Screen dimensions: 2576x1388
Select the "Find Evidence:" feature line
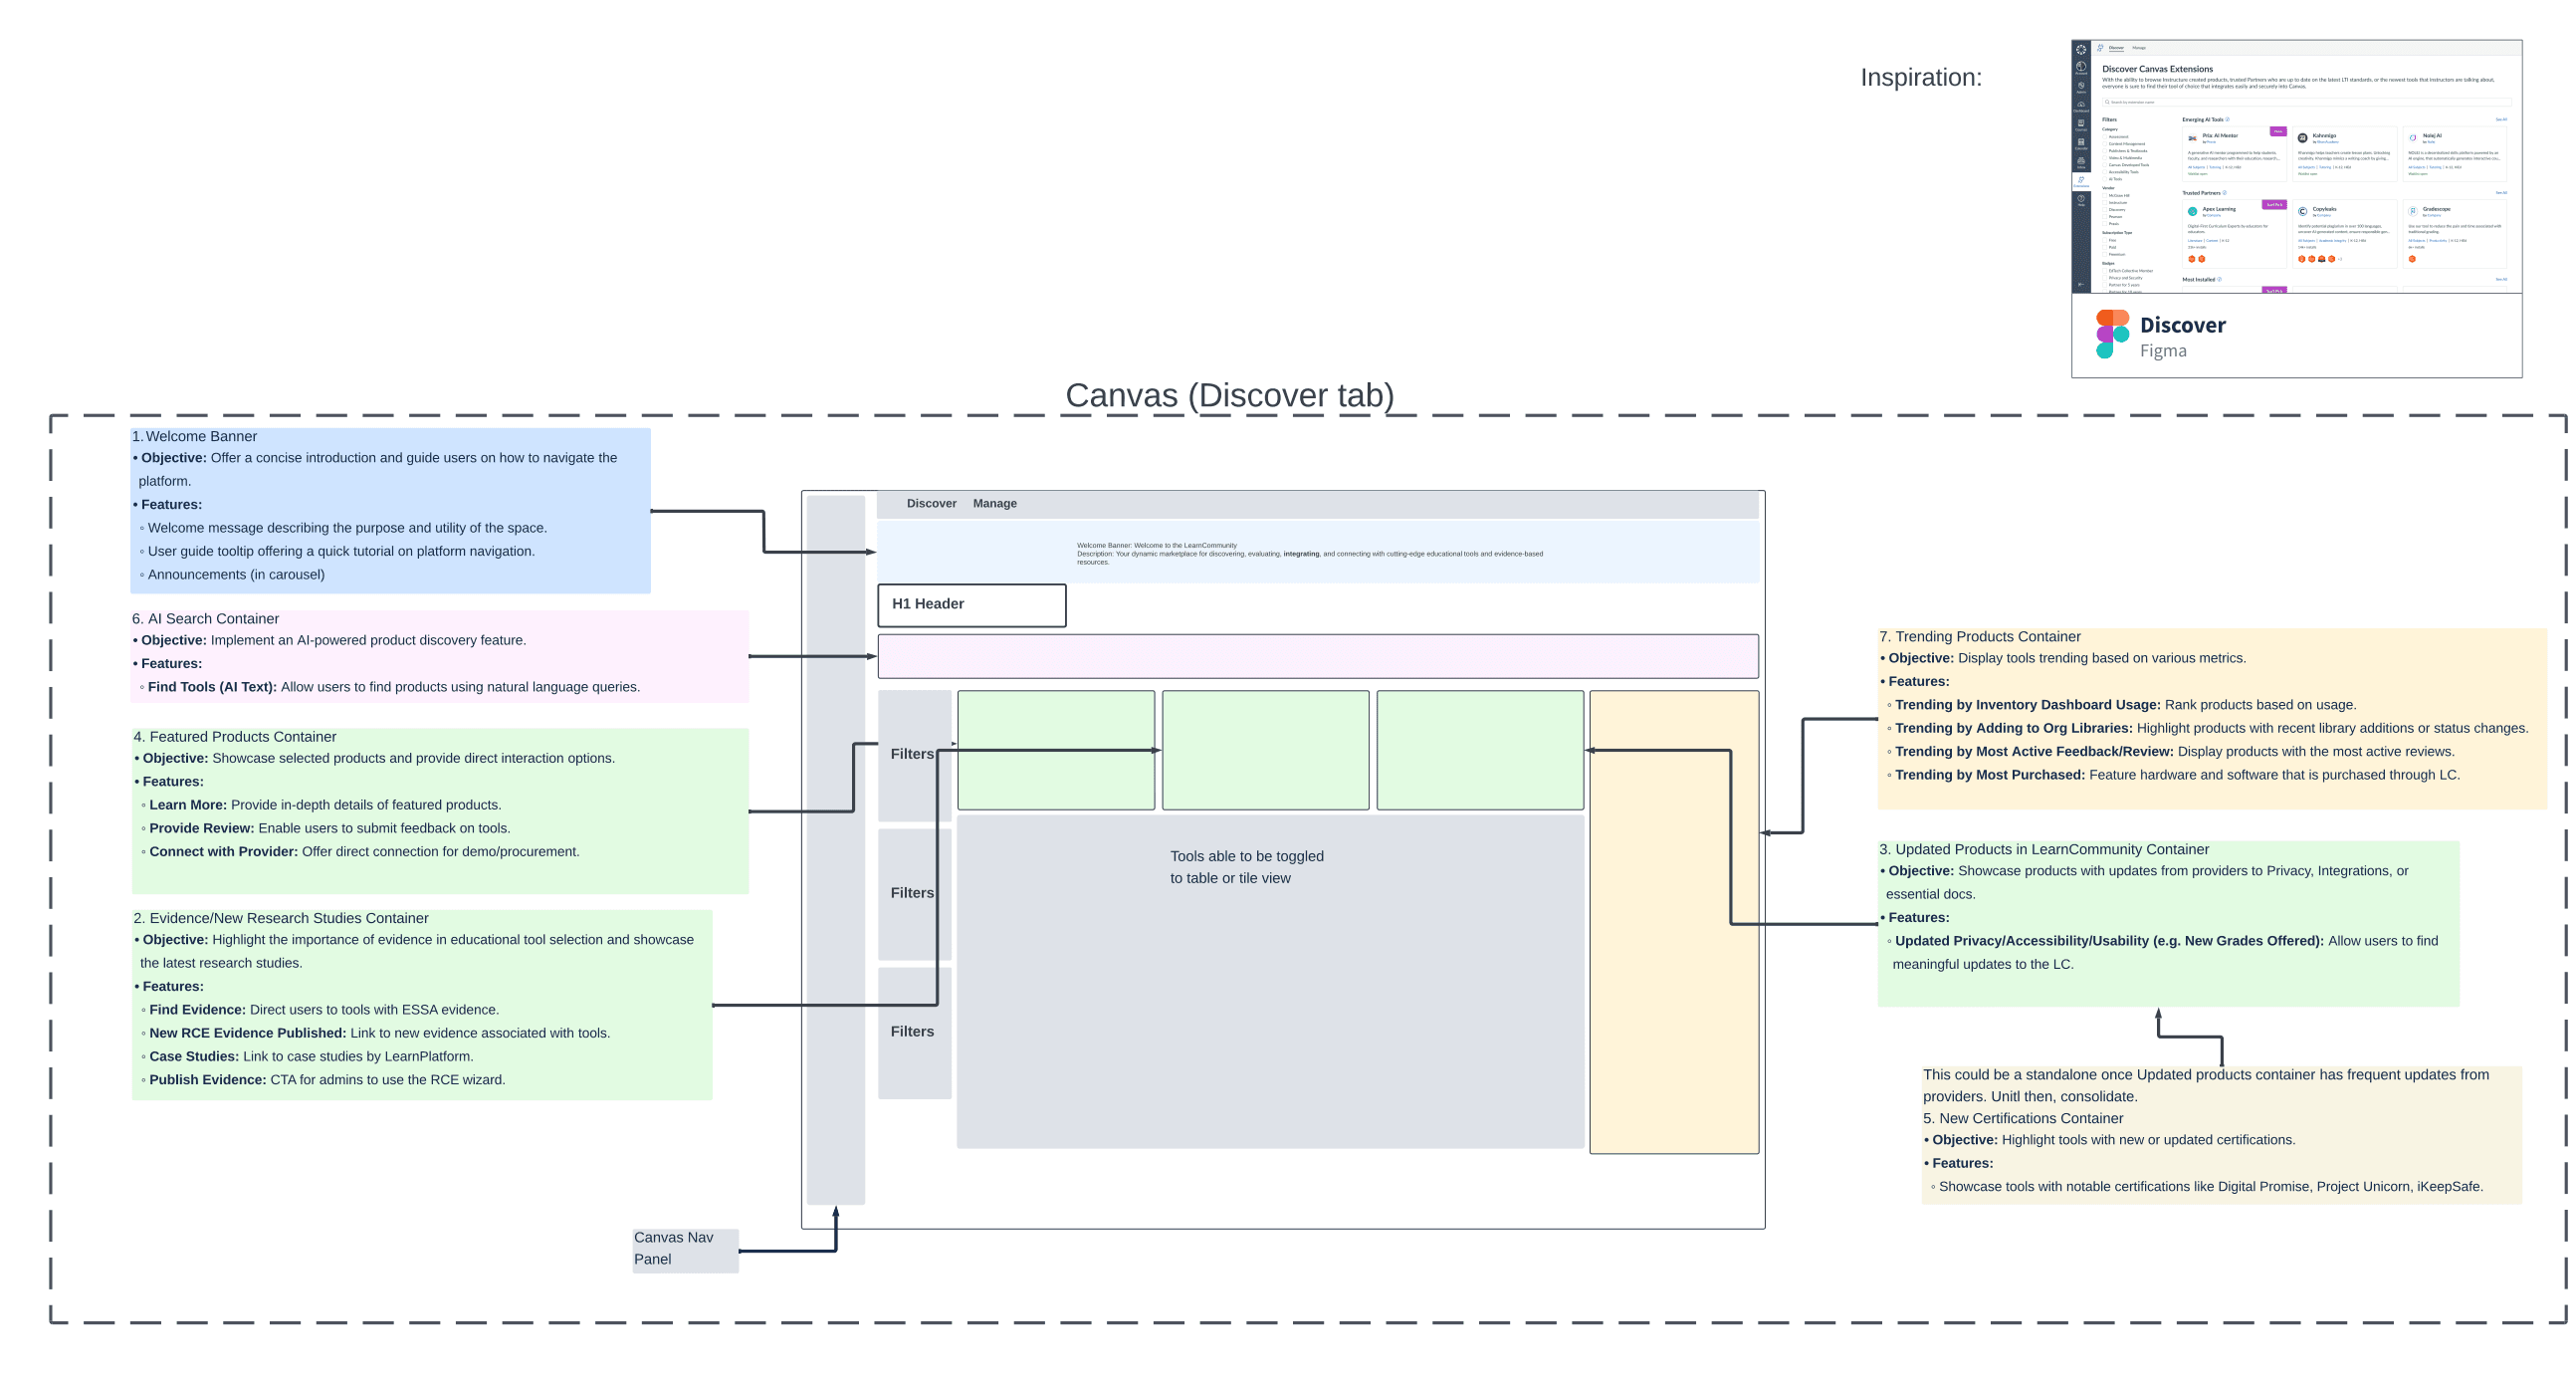pos(320,1010)
